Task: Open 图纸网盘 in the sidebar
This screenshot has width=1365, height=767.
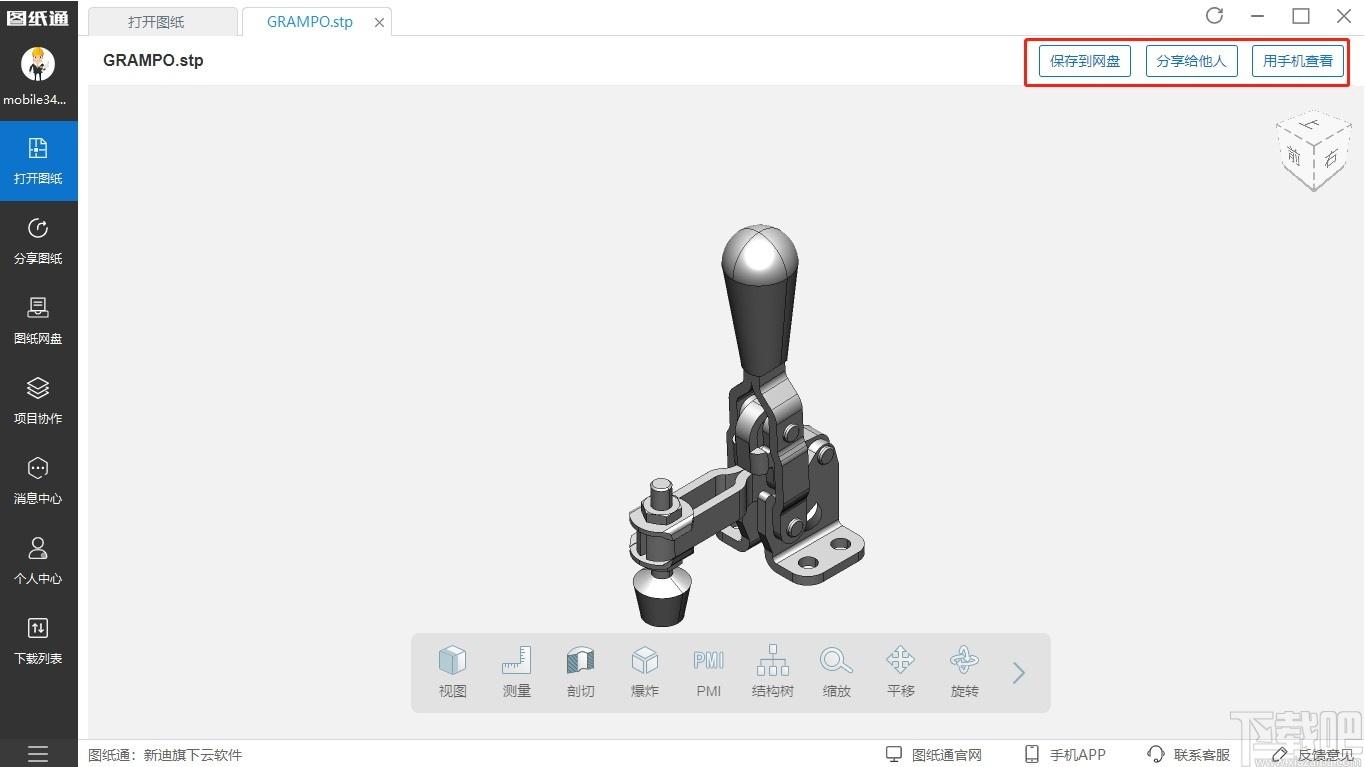Action: pos(38,321)
